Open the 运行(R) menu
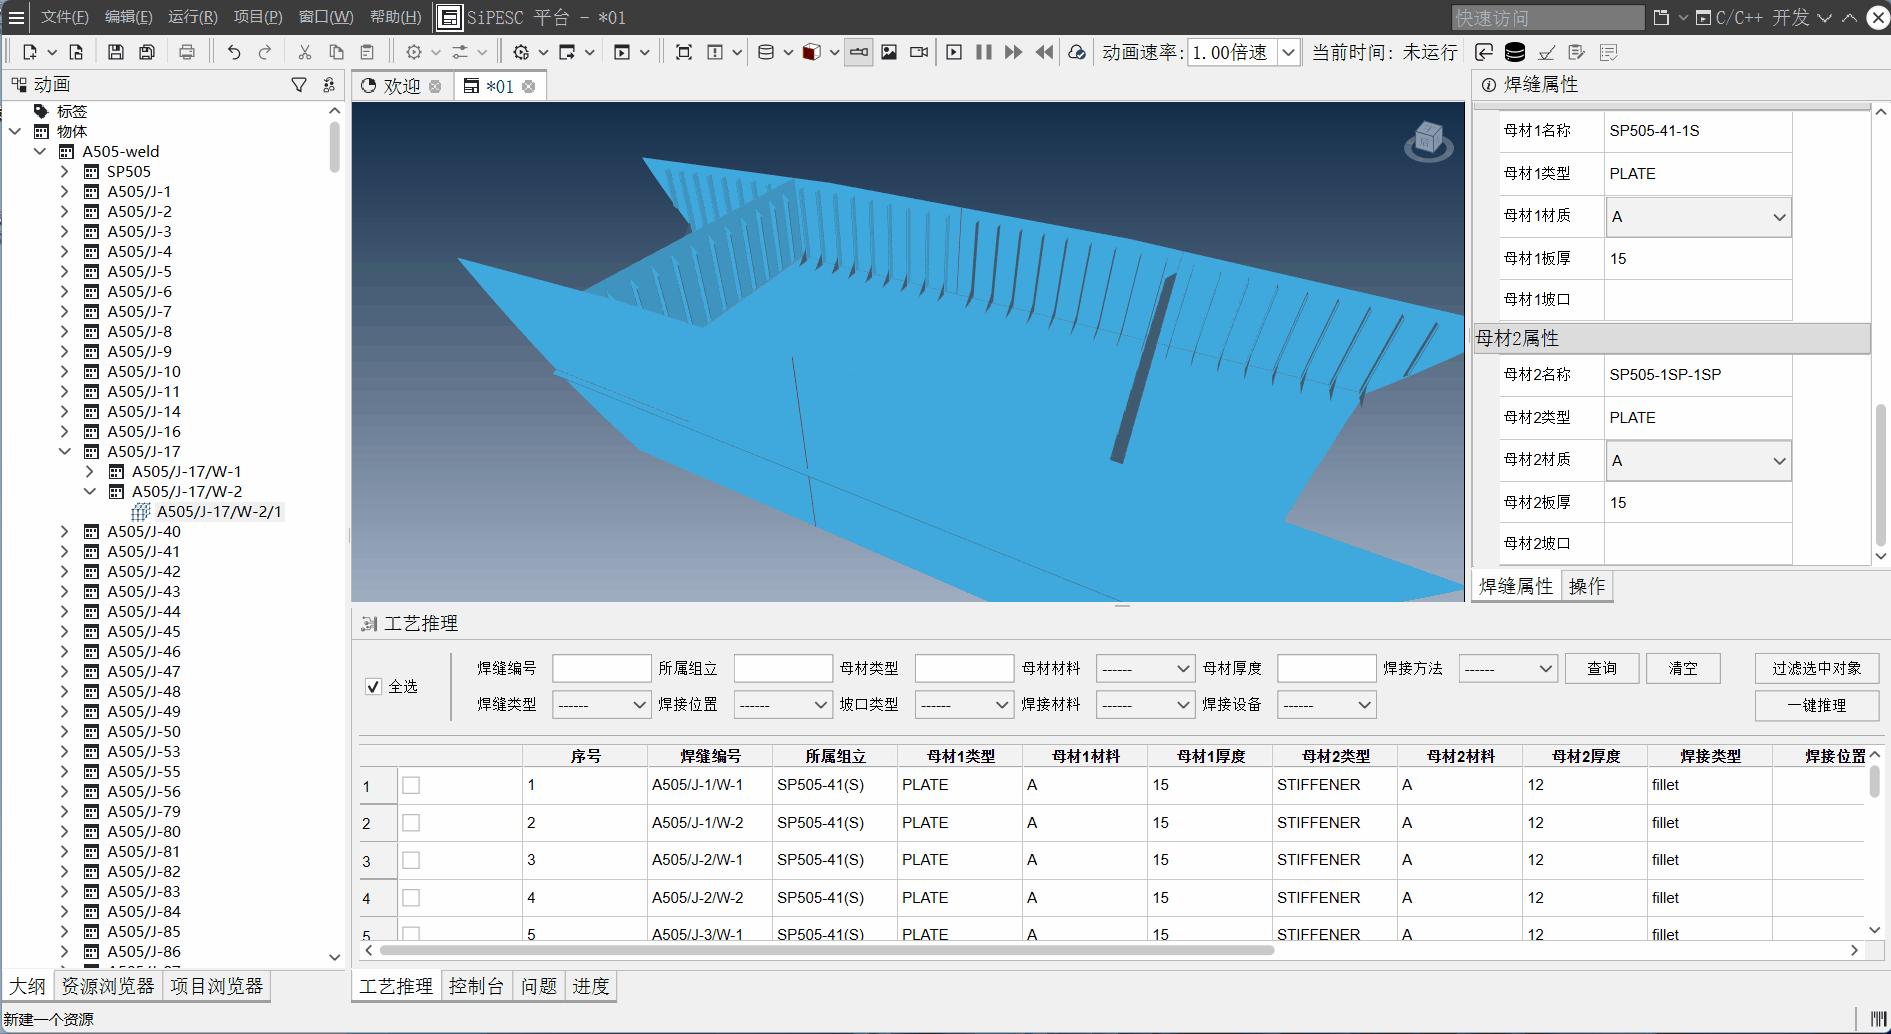The image size is (1891, 1034). [192, 17]
